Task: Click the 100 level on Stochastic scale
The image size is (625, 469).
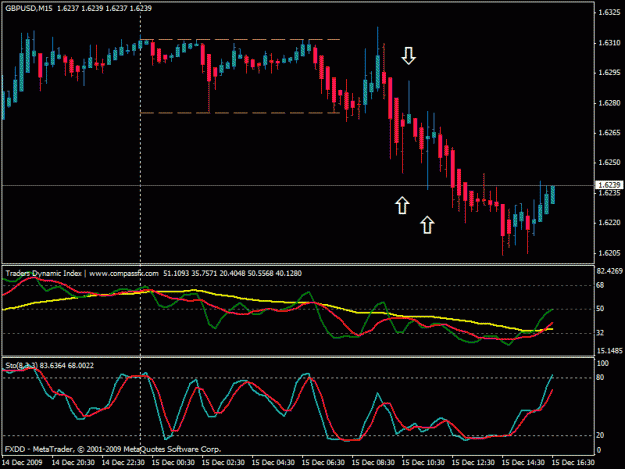Action: [603, 363]
